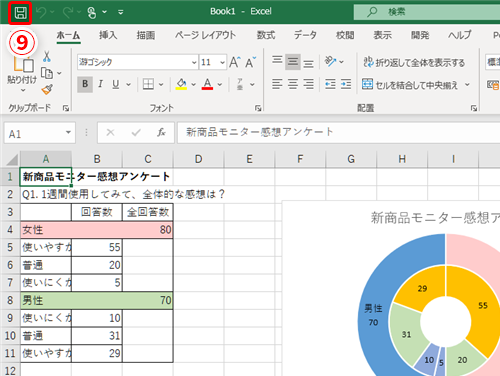Viewport: 500px width, 376px height.
Task: Open the clipboard dialog launcher
Action: (66, 108)
